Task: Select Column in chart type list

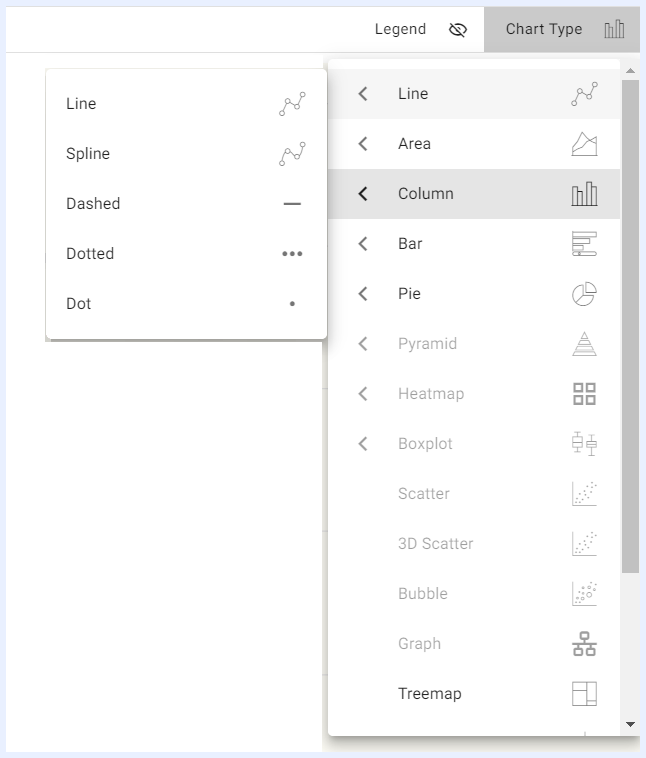Action: [x=474, y=194]
